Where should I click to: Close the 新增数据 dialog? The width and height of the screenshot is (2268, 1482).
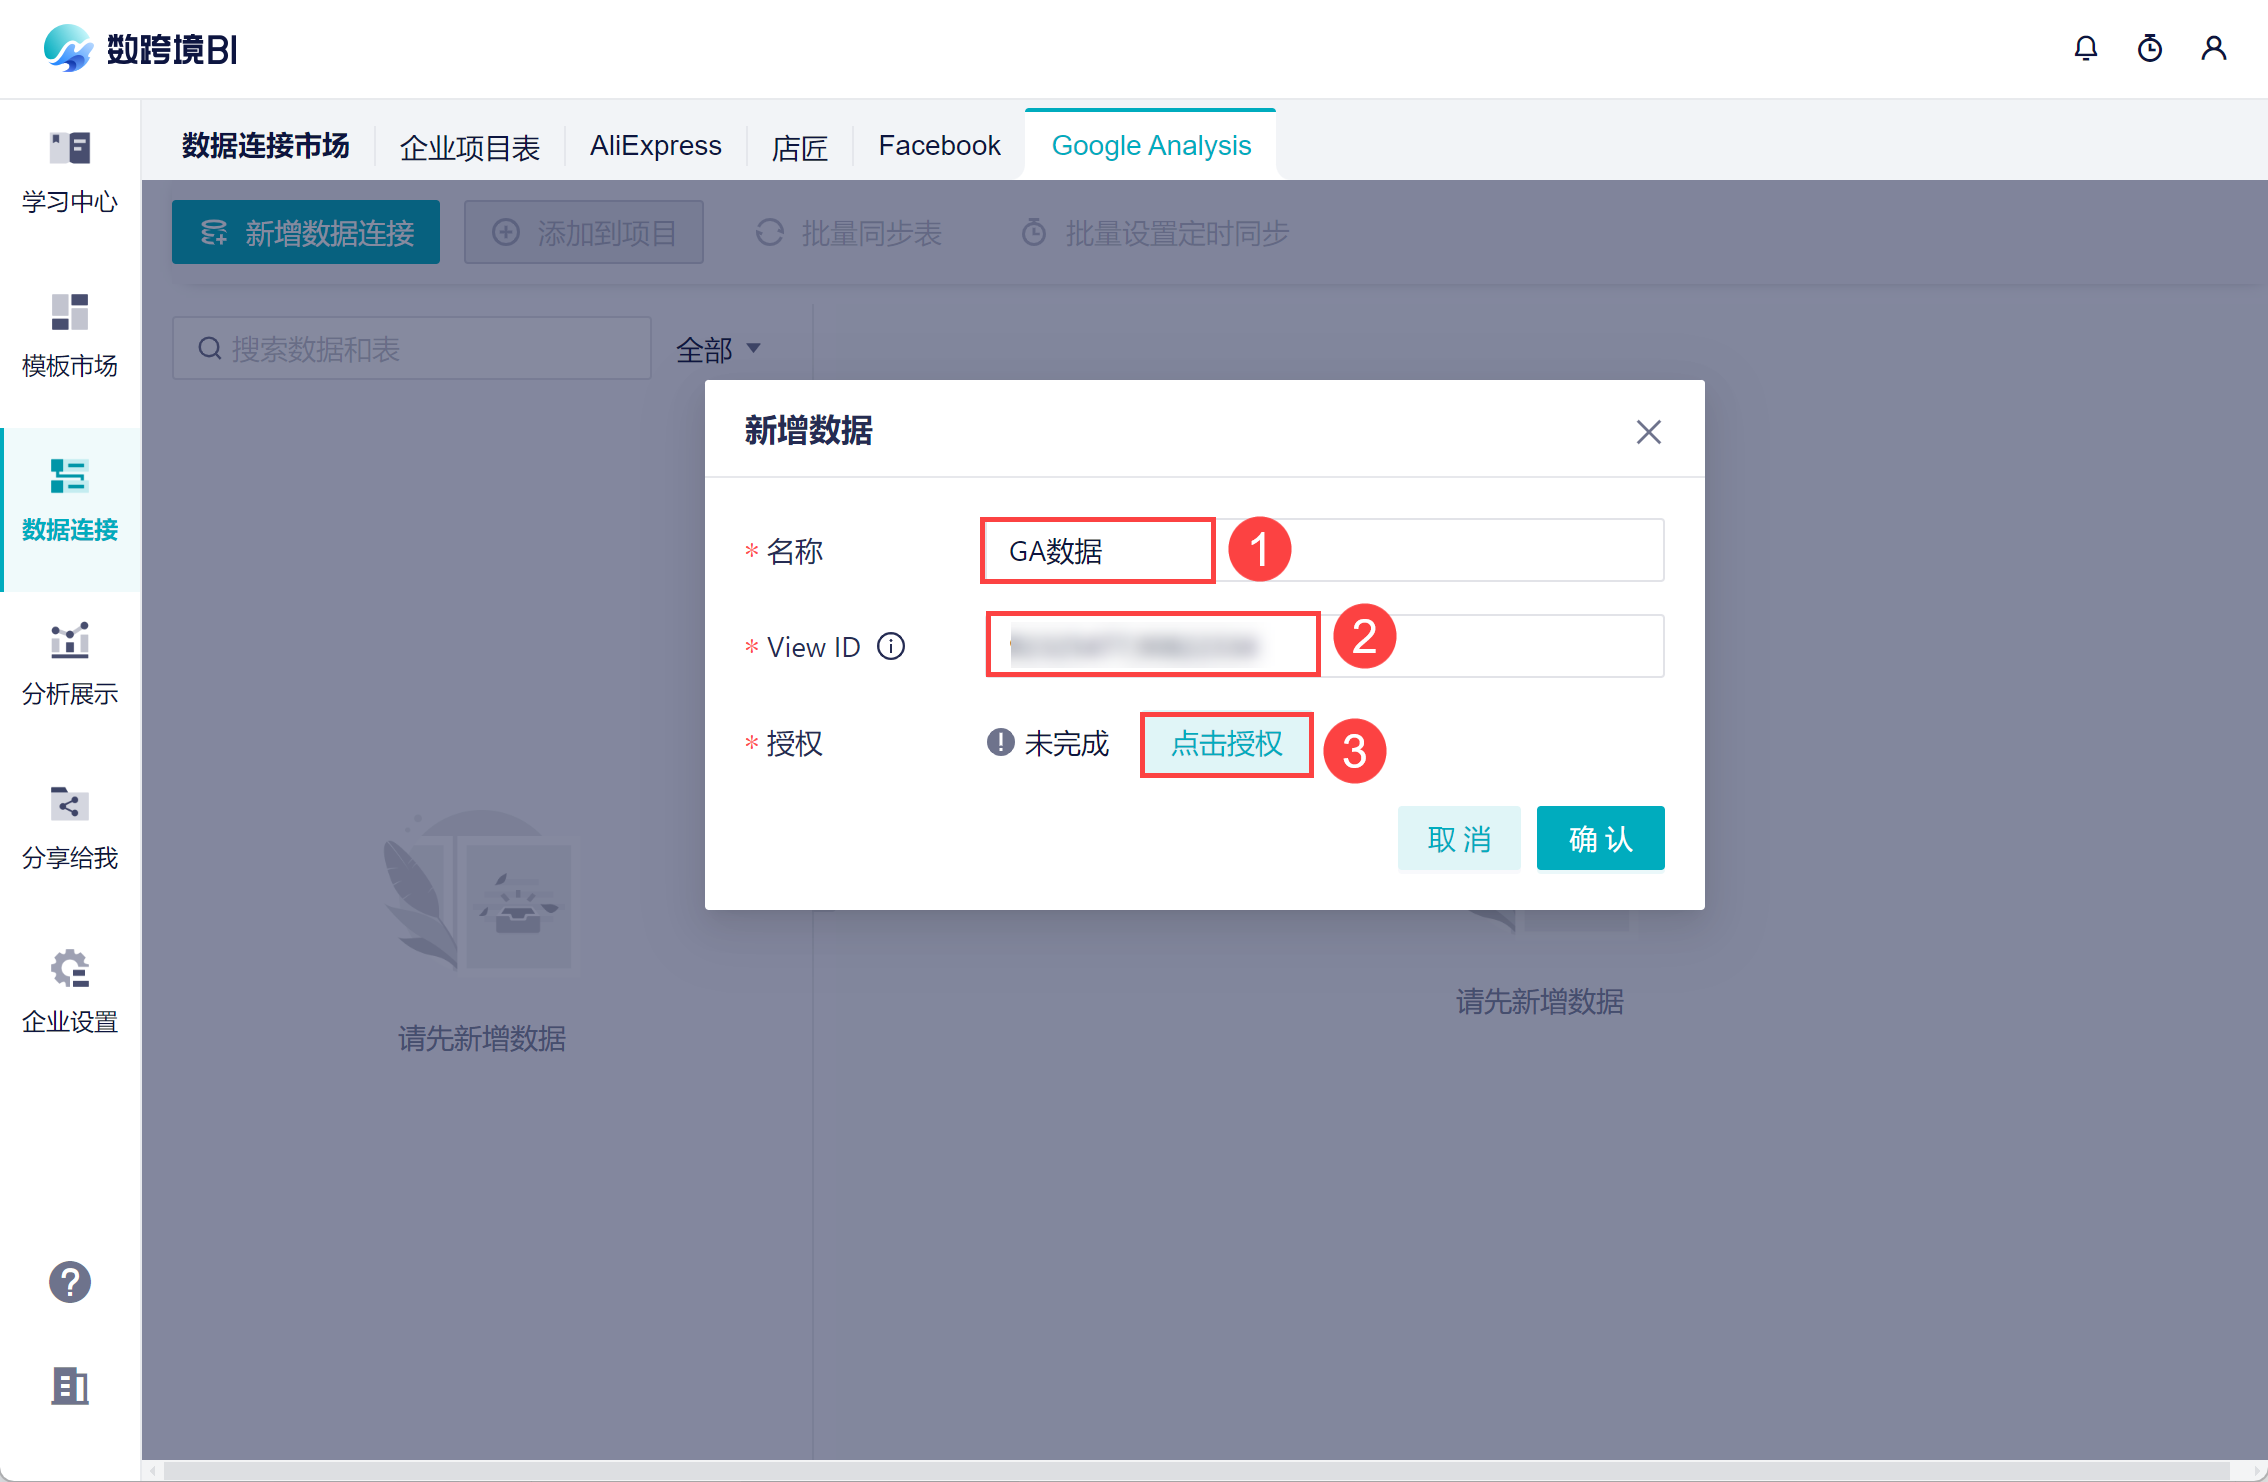coord(1648,432)
